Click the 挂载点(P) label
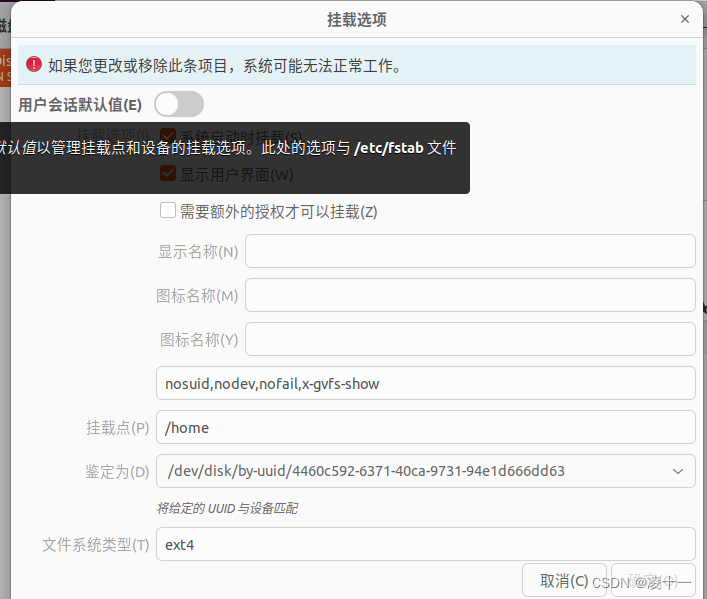Image resolution: width=707 pixels, height=599 pixels. pyautogui.click(x=118, y=427)
